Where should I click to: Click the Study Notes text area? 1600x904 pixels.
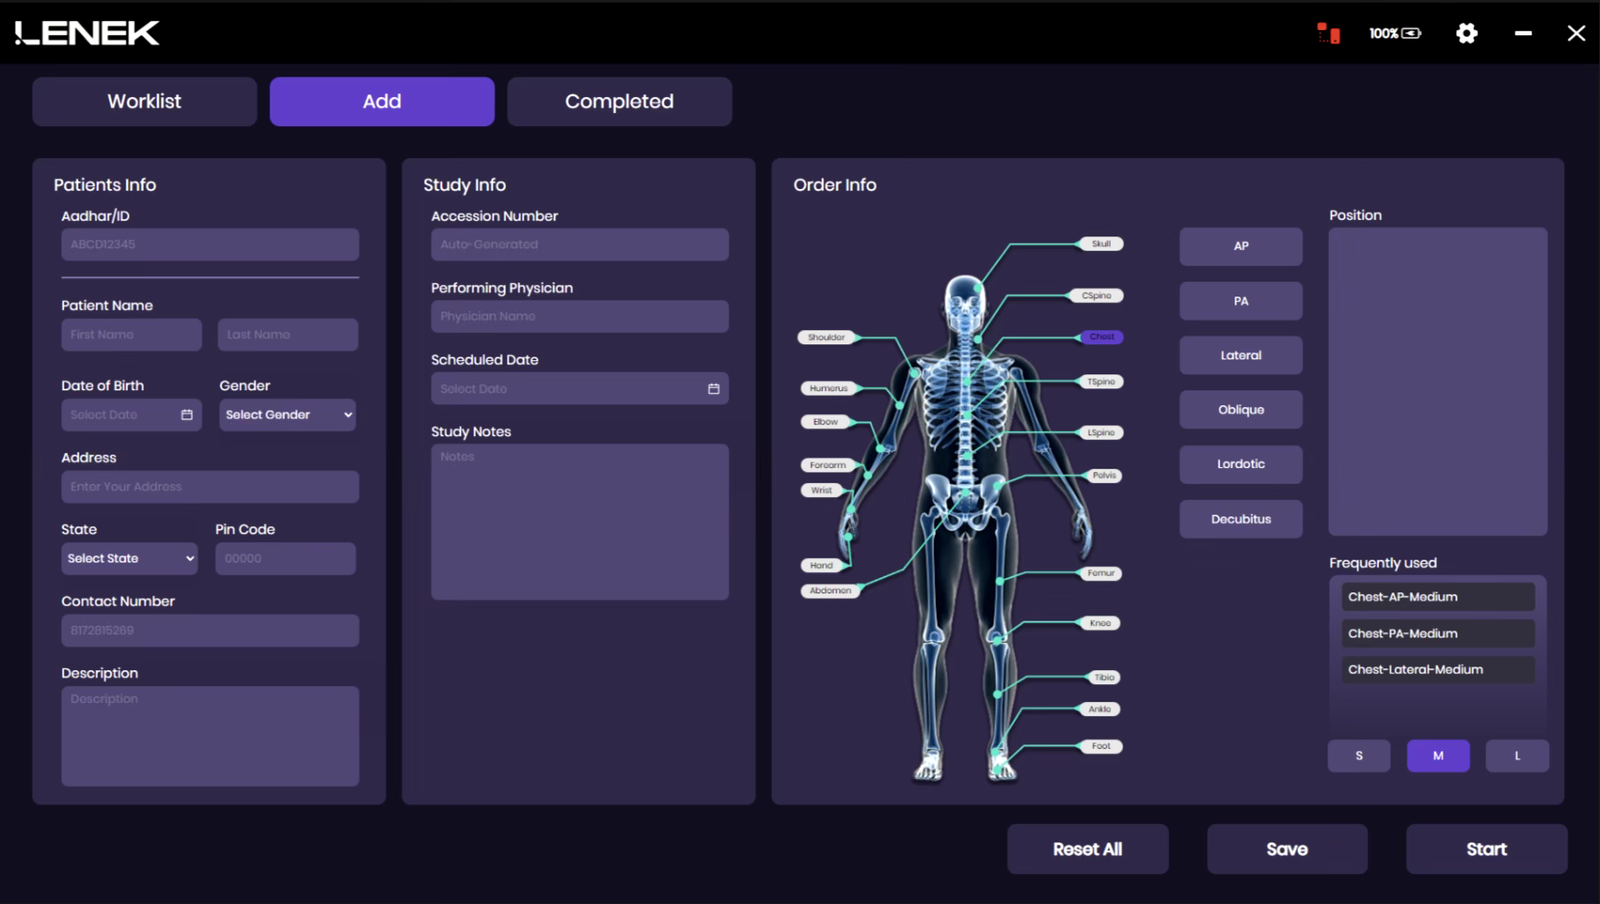[580, 522]
